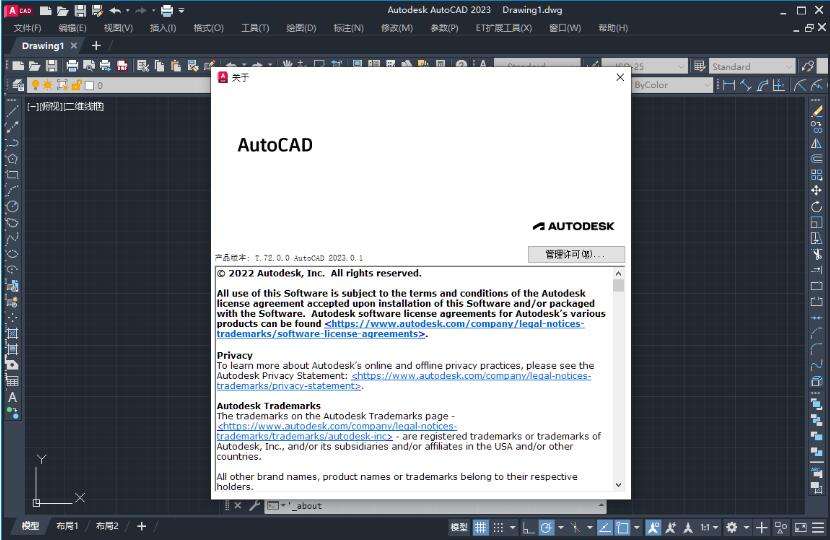Open the Customization menu icon in status bar
The height and width of the screenshot is (540, 830).
point(817,527)
